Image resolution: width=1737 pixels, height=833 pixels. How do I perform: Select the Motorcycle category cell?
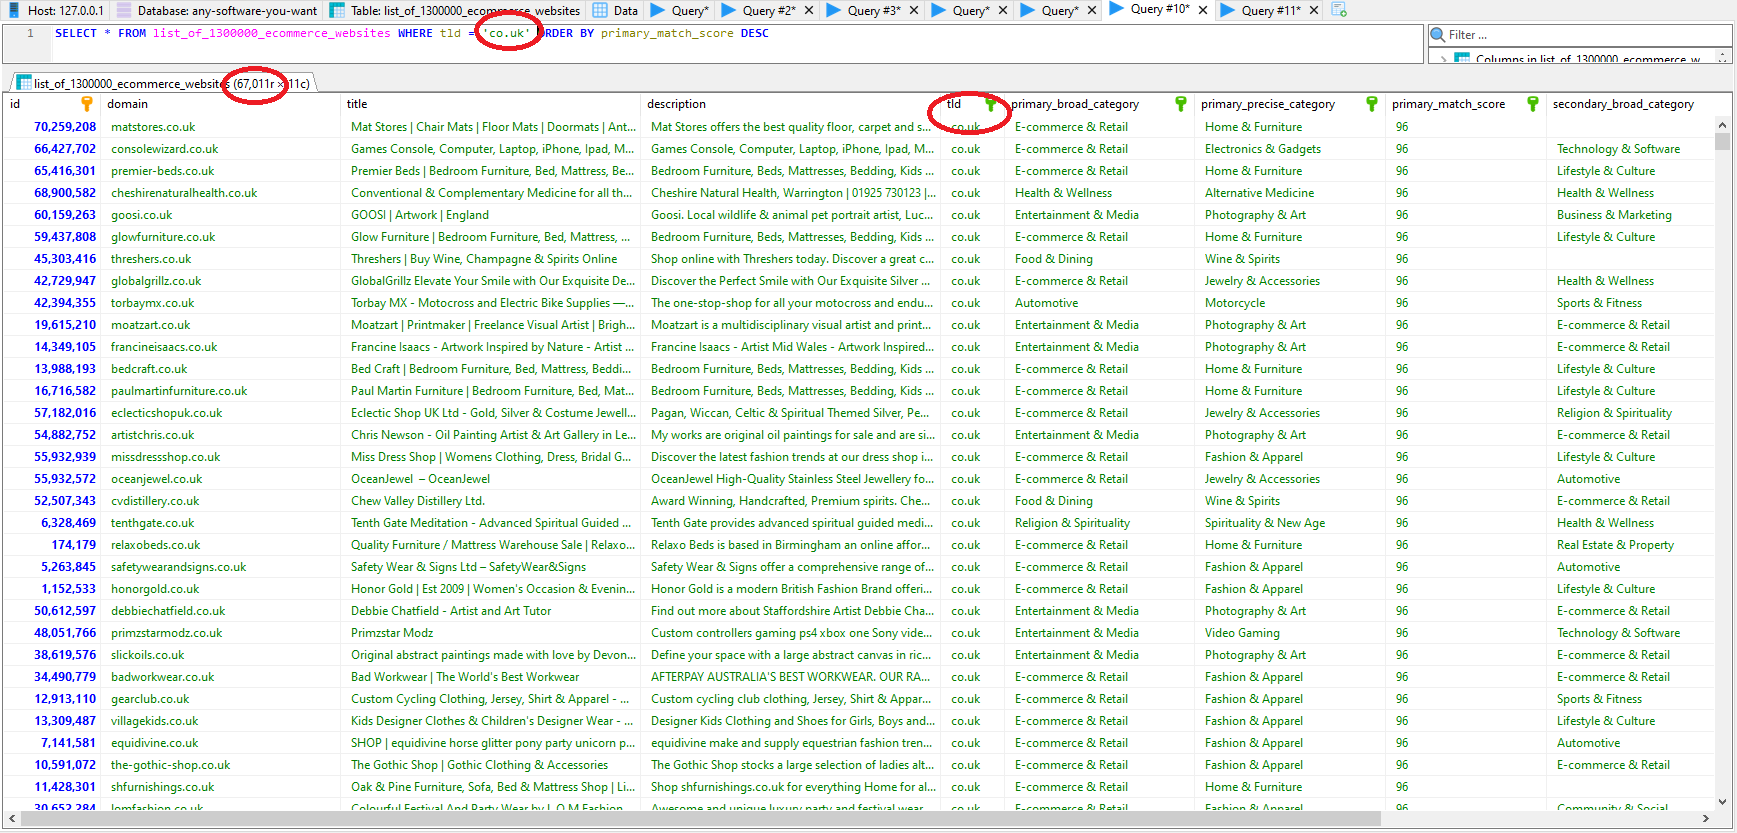click(x=1290, y=303)
